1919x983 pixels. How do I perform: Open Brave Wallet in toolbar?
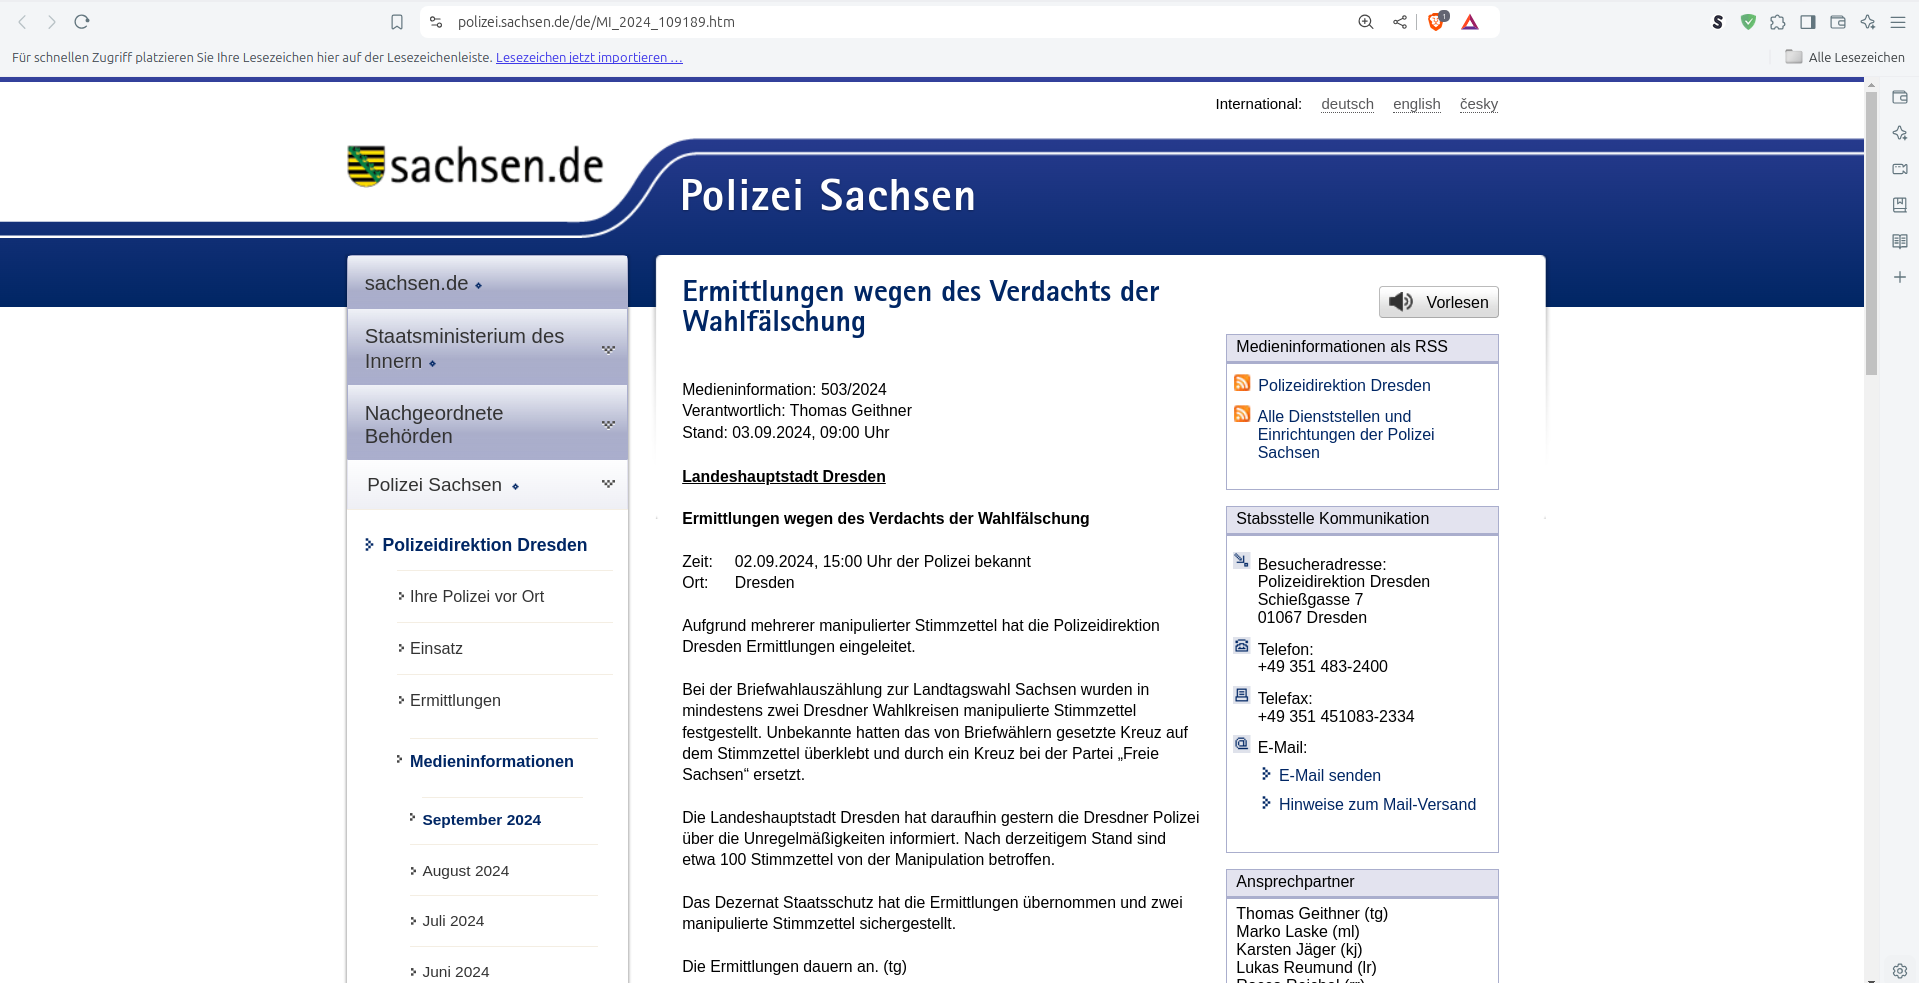click(1838, 22)
